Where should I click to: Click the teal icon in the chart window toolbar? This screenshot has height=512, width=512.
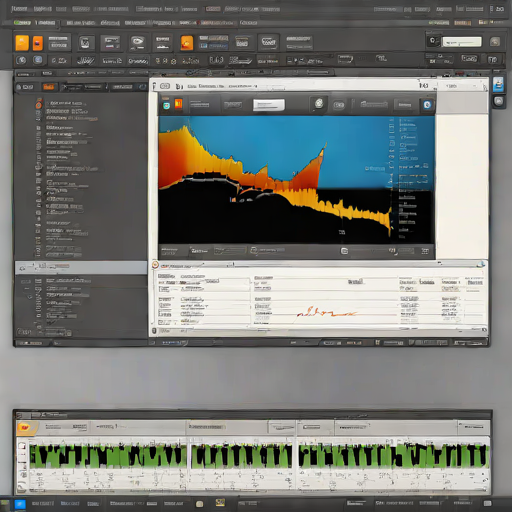tap(166, 106)
